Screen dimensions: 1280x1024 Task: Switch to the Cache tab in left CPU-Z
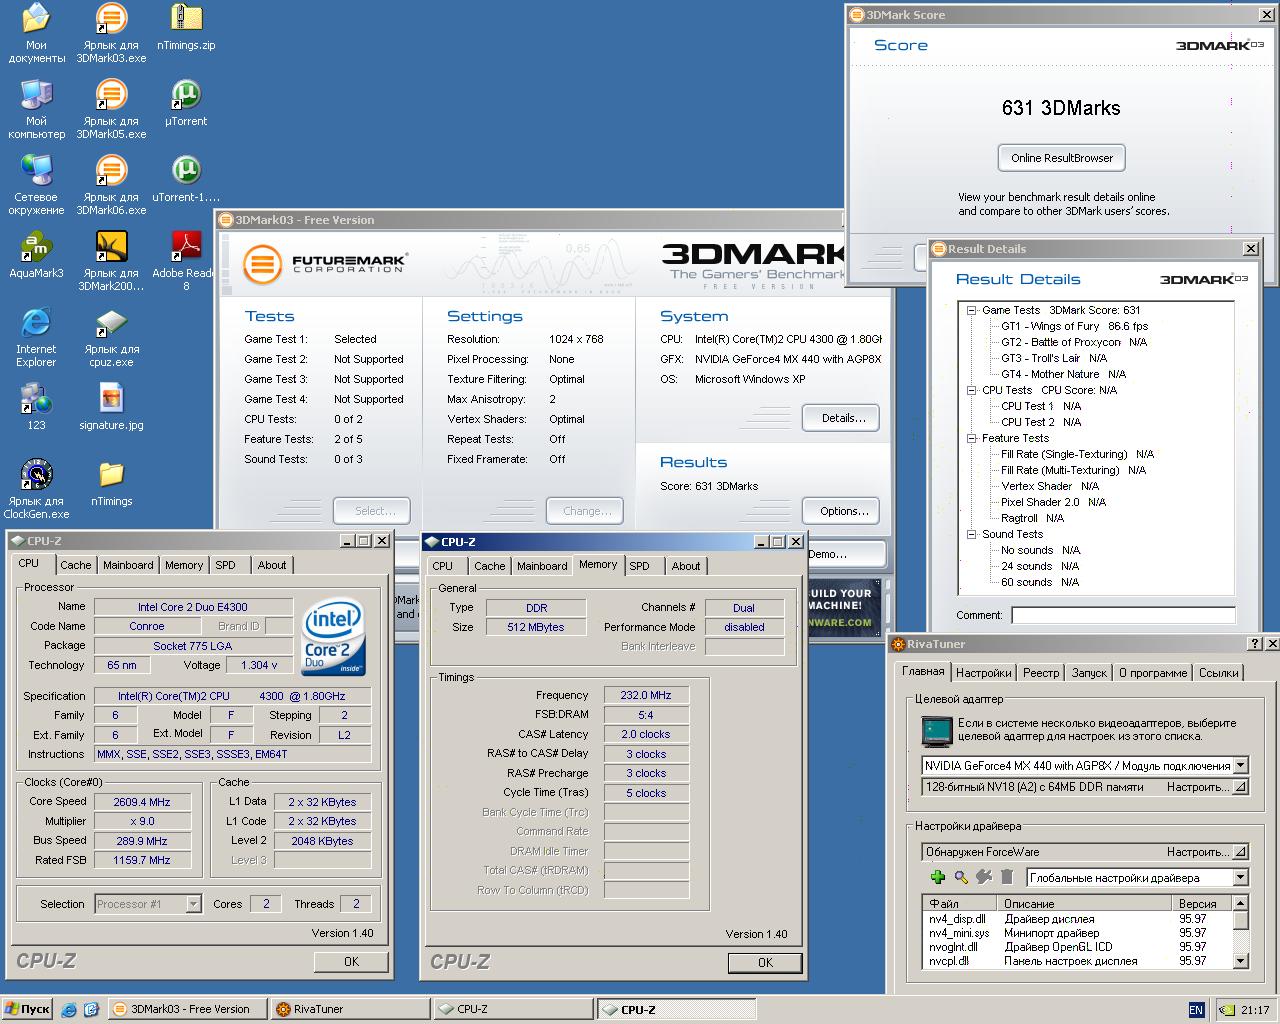[75, 565]
